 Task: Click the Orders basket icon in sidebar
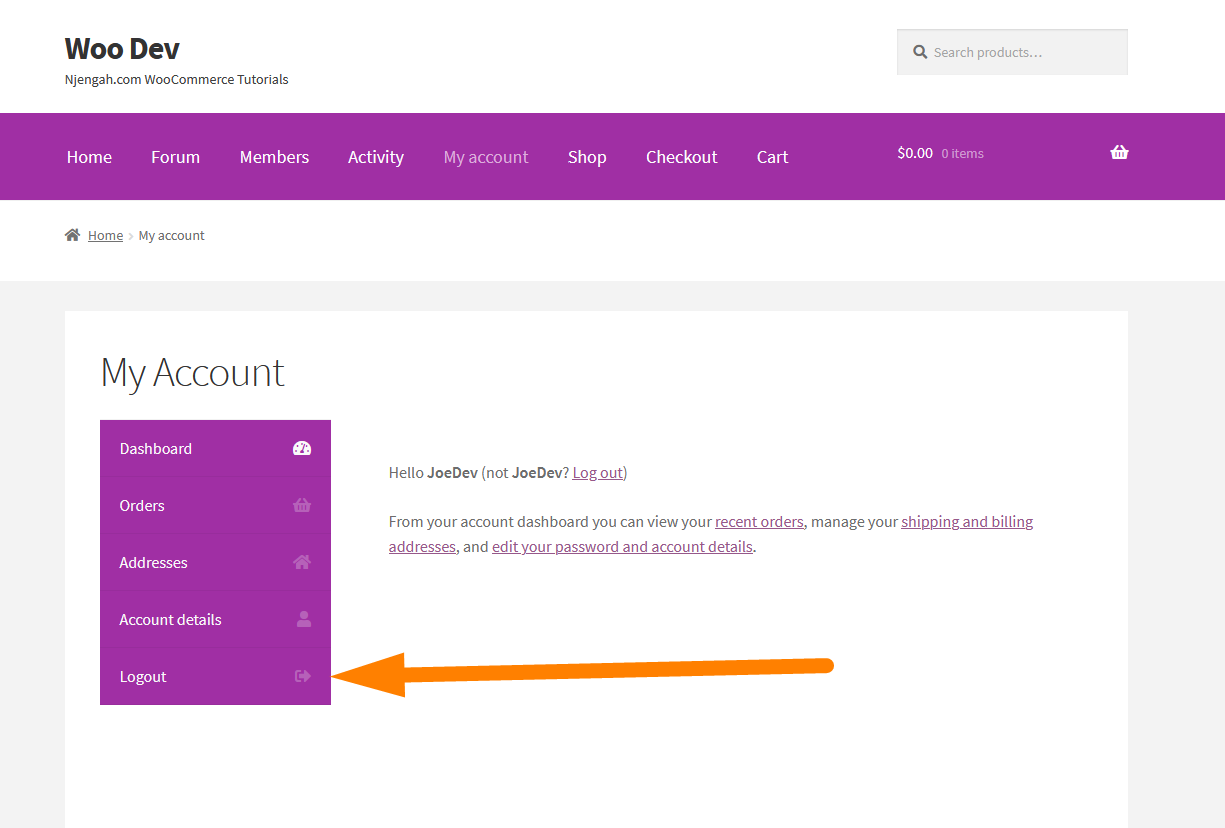(x=302, y=505)
